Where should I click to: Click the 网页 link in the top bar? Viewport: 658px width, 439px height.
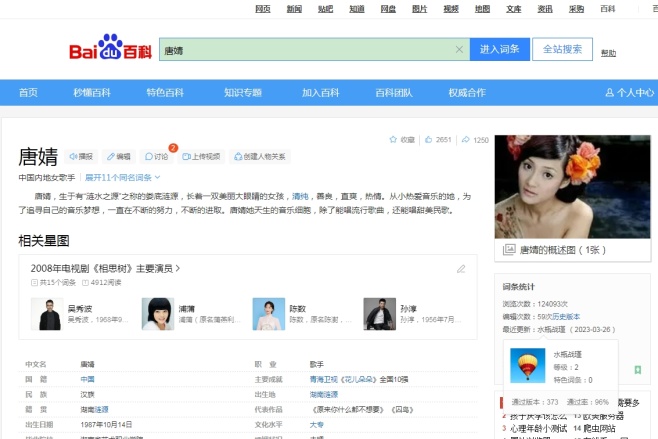[x=263, y=8]
